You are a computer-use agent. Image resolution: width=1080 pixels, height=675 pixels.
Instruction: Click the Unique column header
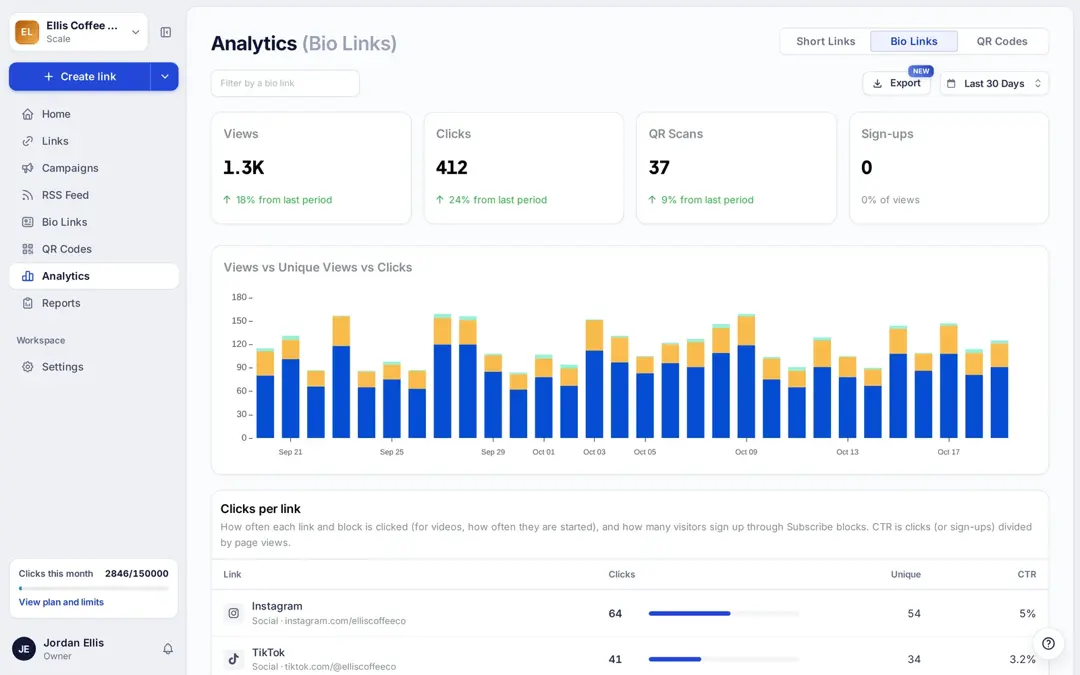[x=906, y=574]
